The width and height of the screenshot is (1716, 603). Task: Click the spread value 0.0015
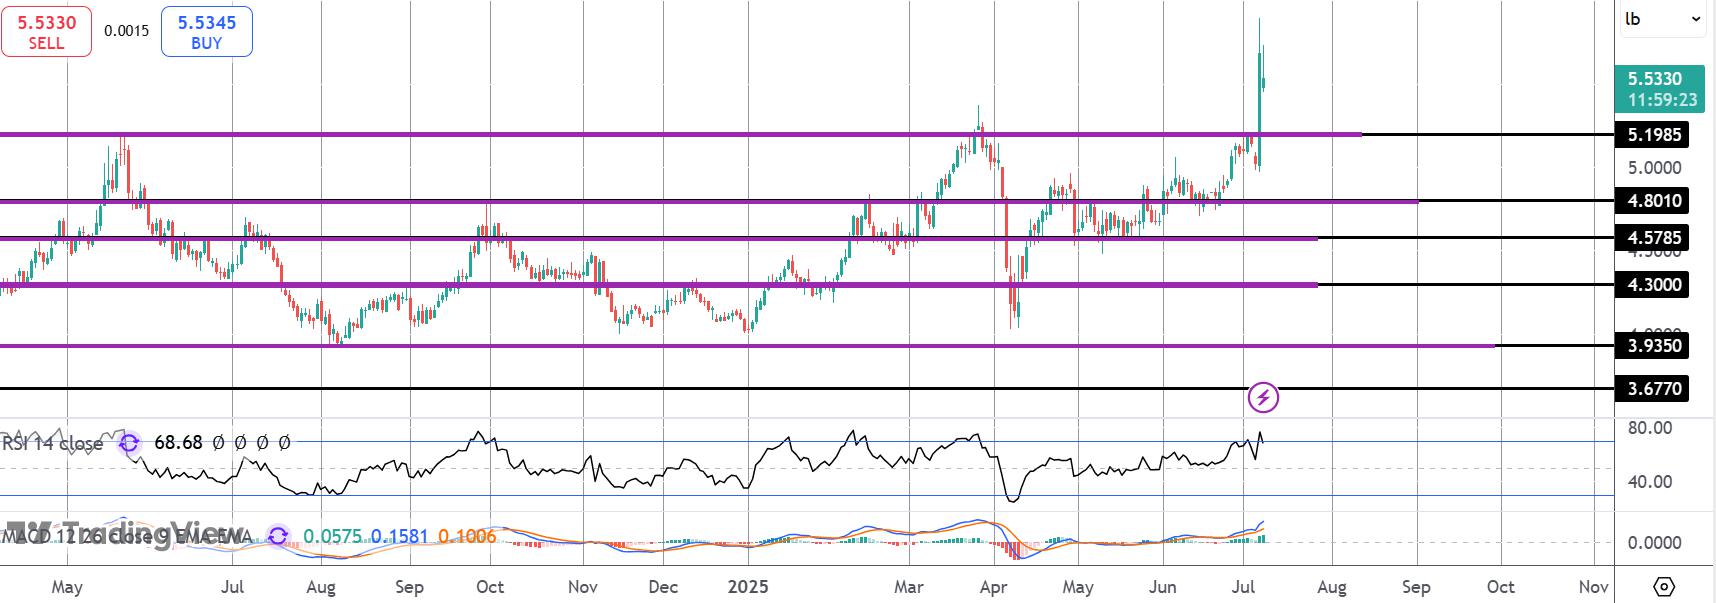[x=127, y=31]
